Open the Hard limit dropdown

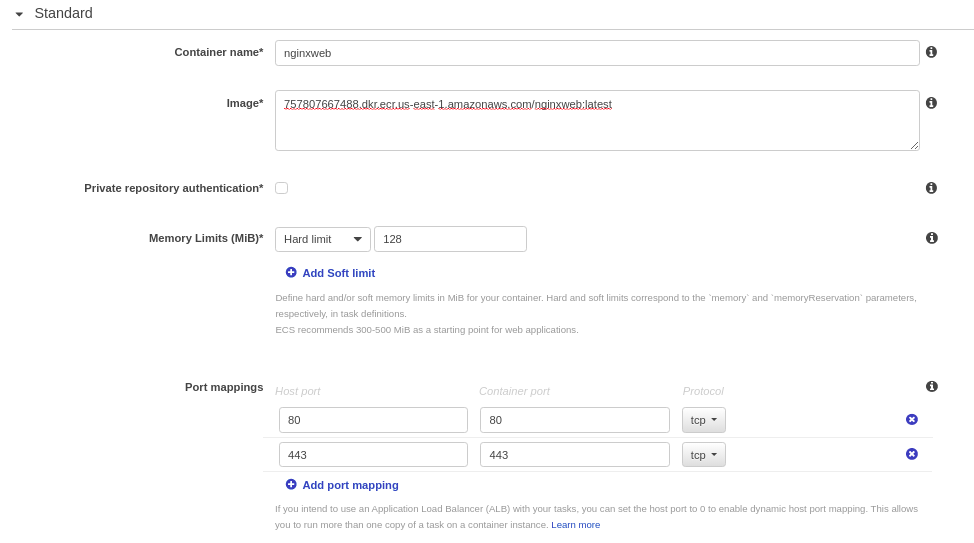coord(323,239)
